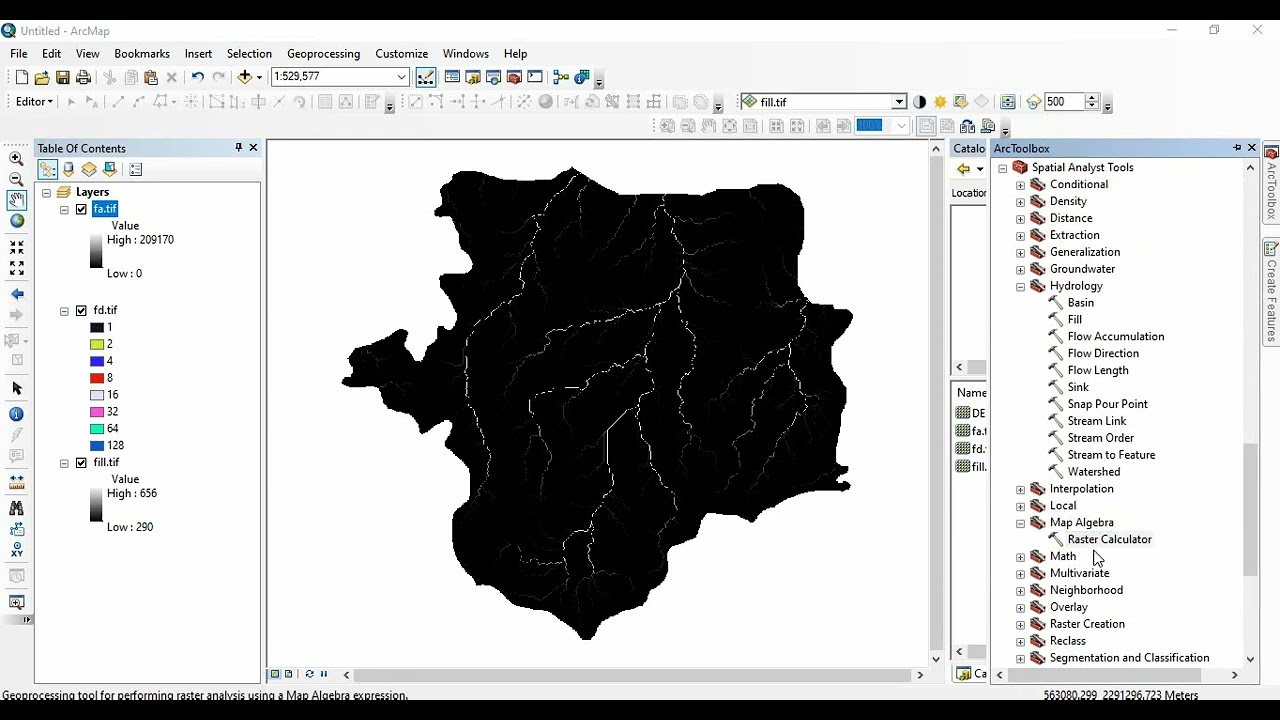Open the Measure tool
Image resolution: width=1280 pixels, height=720 pixels.
tap(16, 482)
